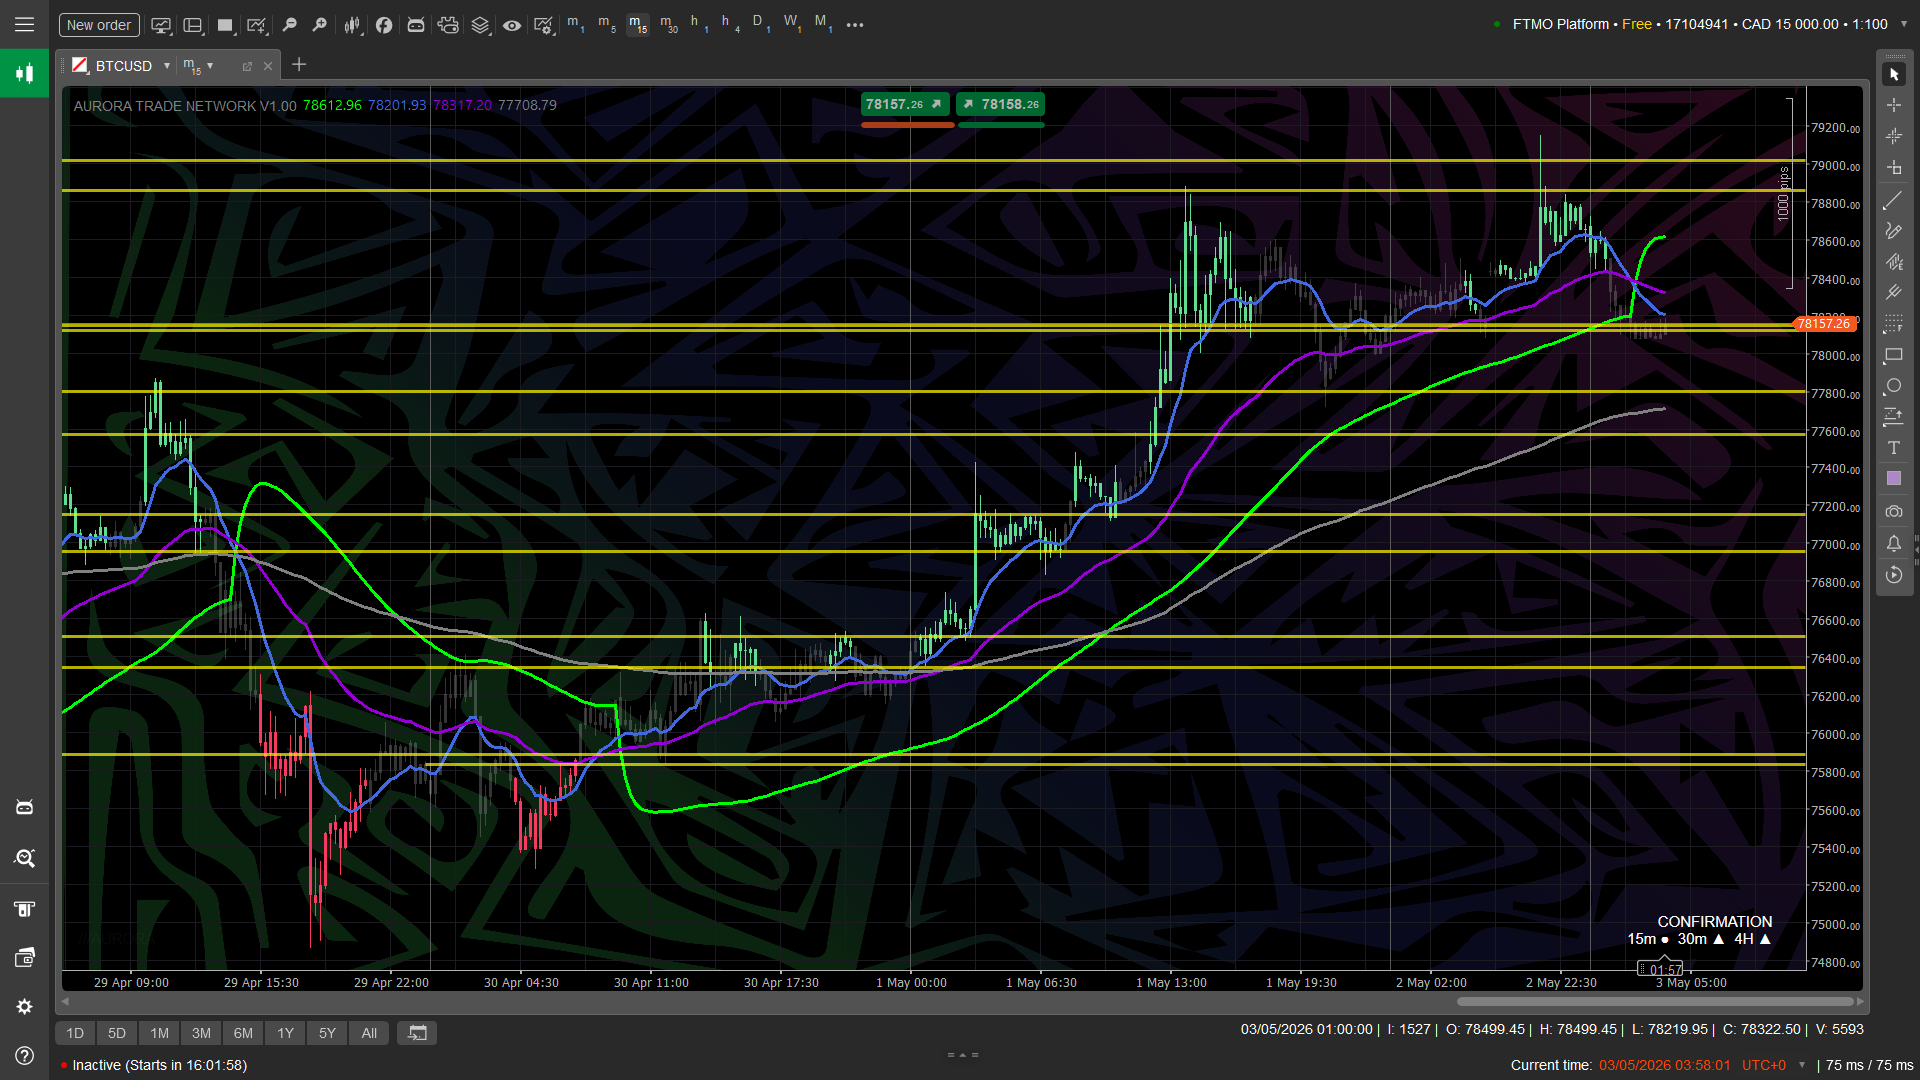Click the New order button
Viewport: 1920px width, 1080px height.
(x=99, y=25)
